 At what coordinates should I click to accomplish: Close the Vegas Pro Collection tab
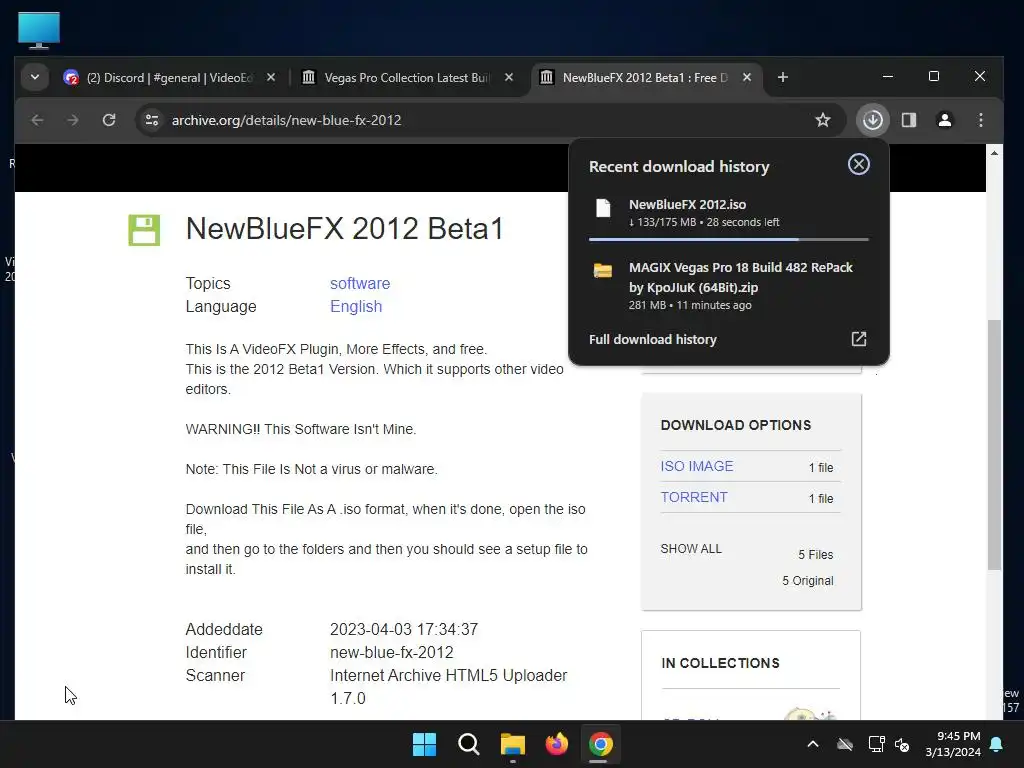pyautogui.click(x=509, y=77)
